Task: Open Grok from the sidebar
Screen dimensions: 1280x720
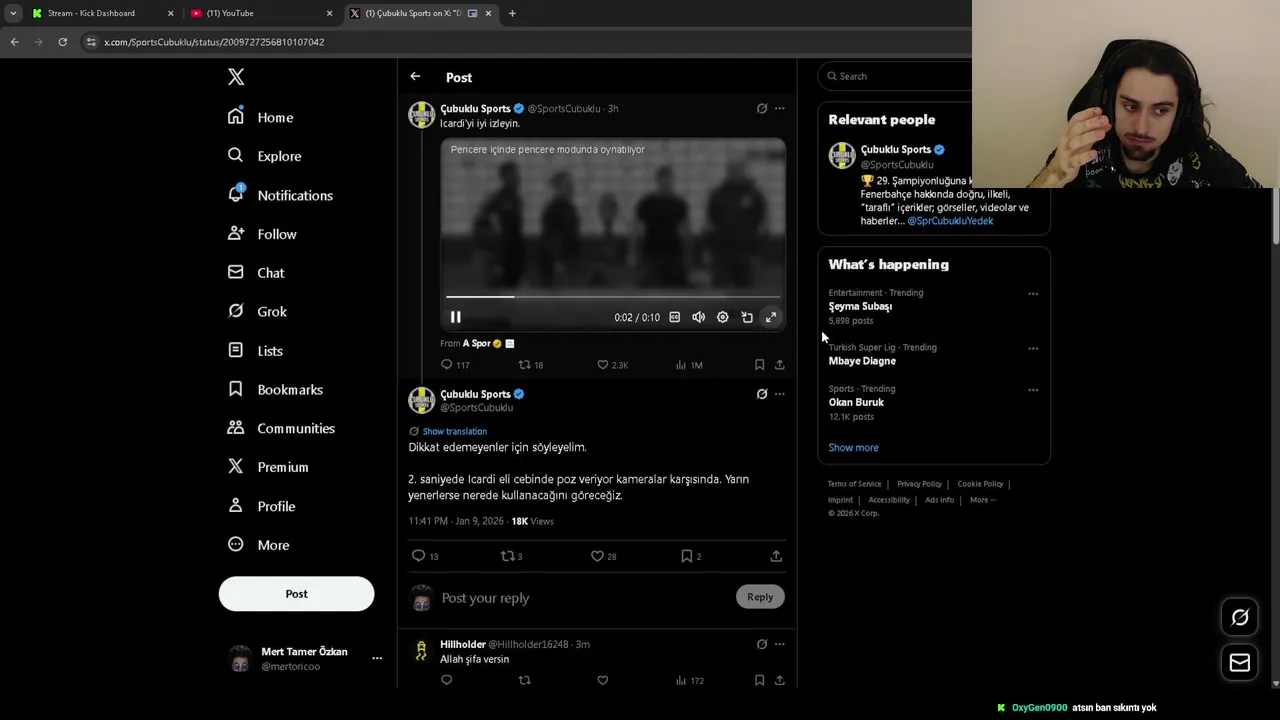Action: pos(257,312)
